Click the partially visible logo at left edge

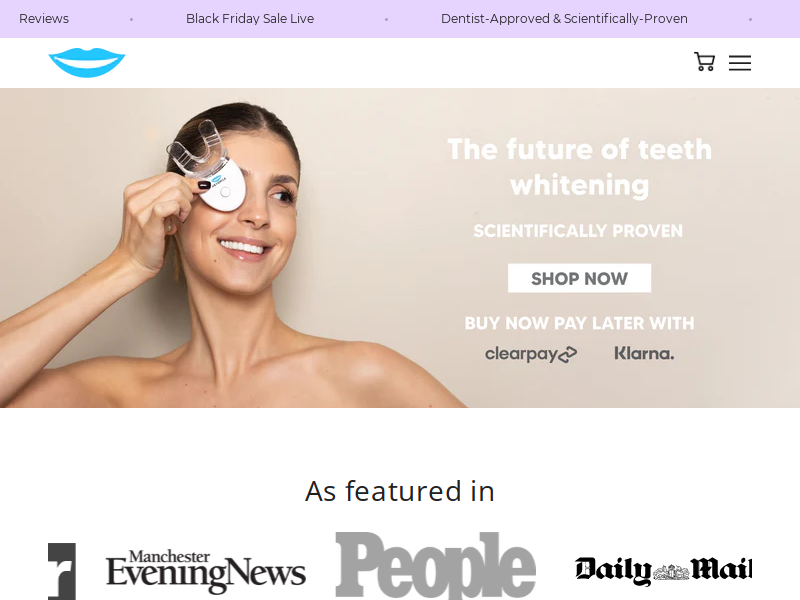click(62, 571)
